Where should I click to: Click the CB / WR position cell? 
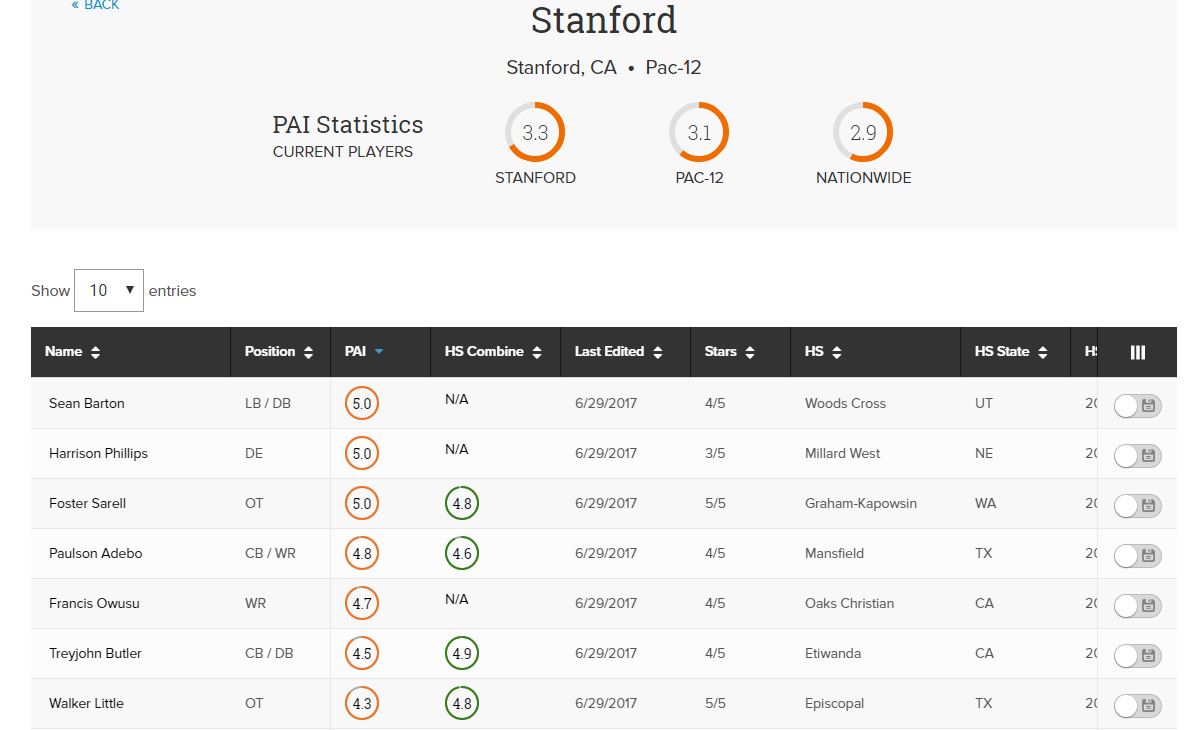270,553
